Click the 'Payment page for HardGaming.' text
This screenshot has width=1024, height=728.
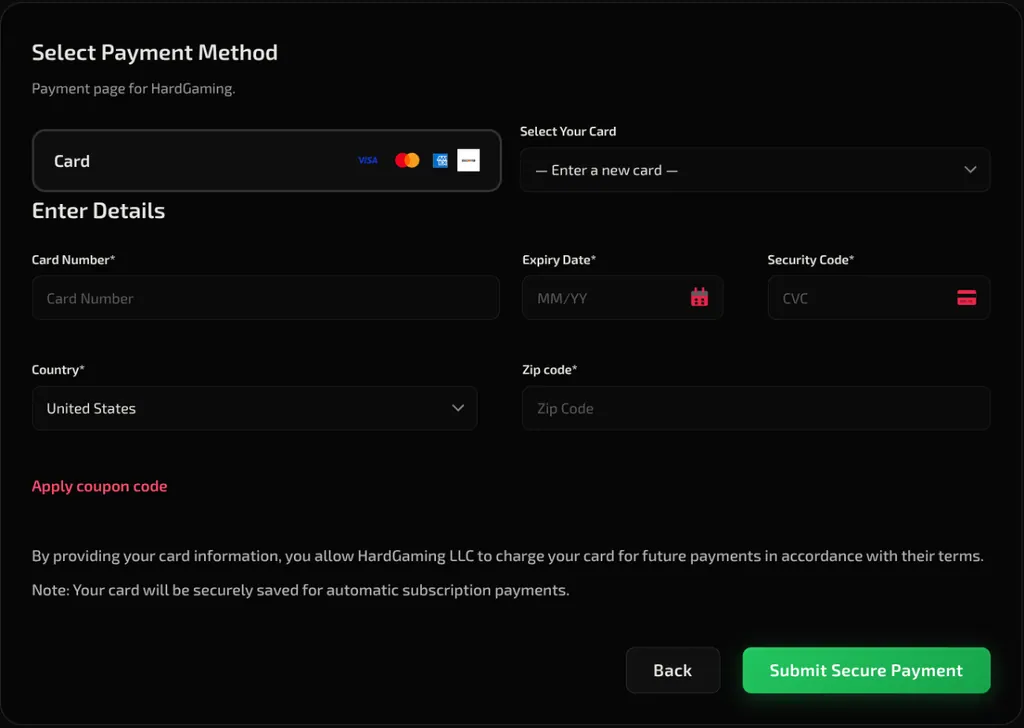point(134,89)
